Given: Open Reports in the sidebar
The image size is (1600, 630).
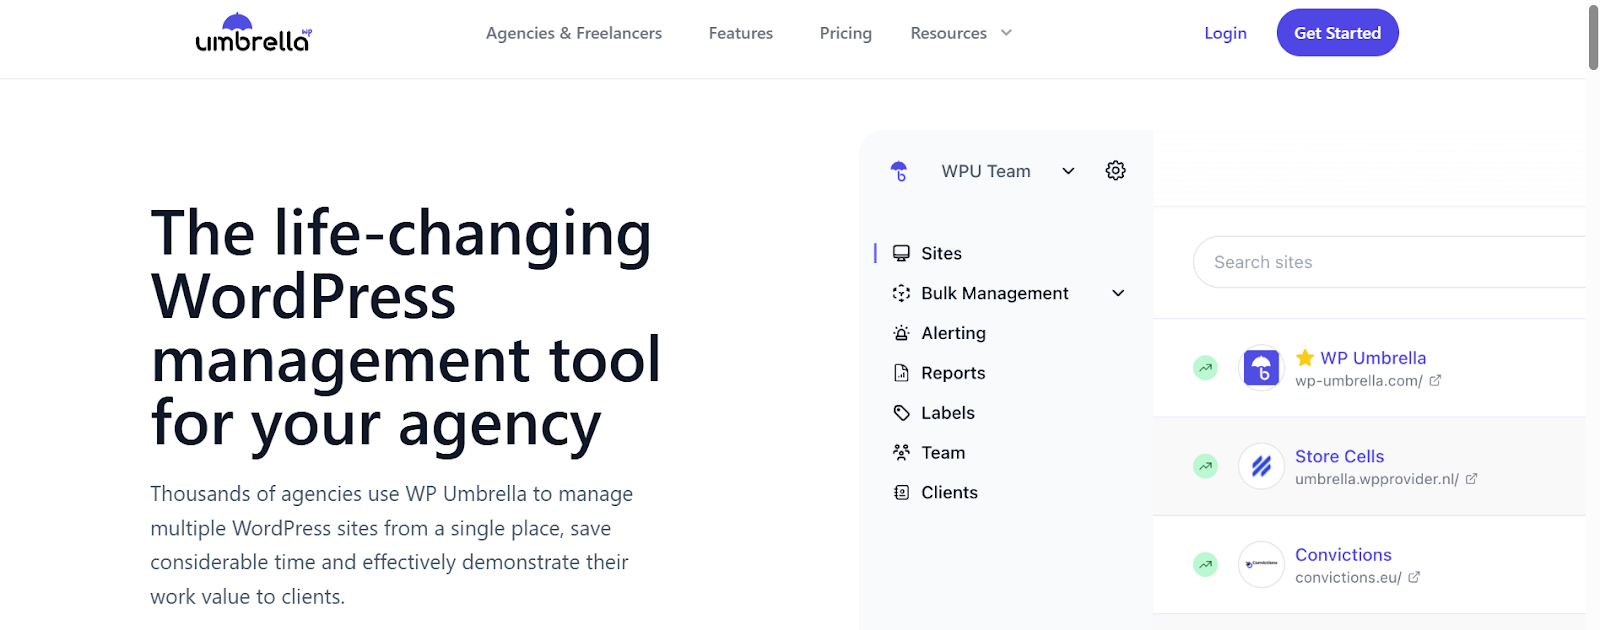Looking at the screenshot, I should (953, 373).
